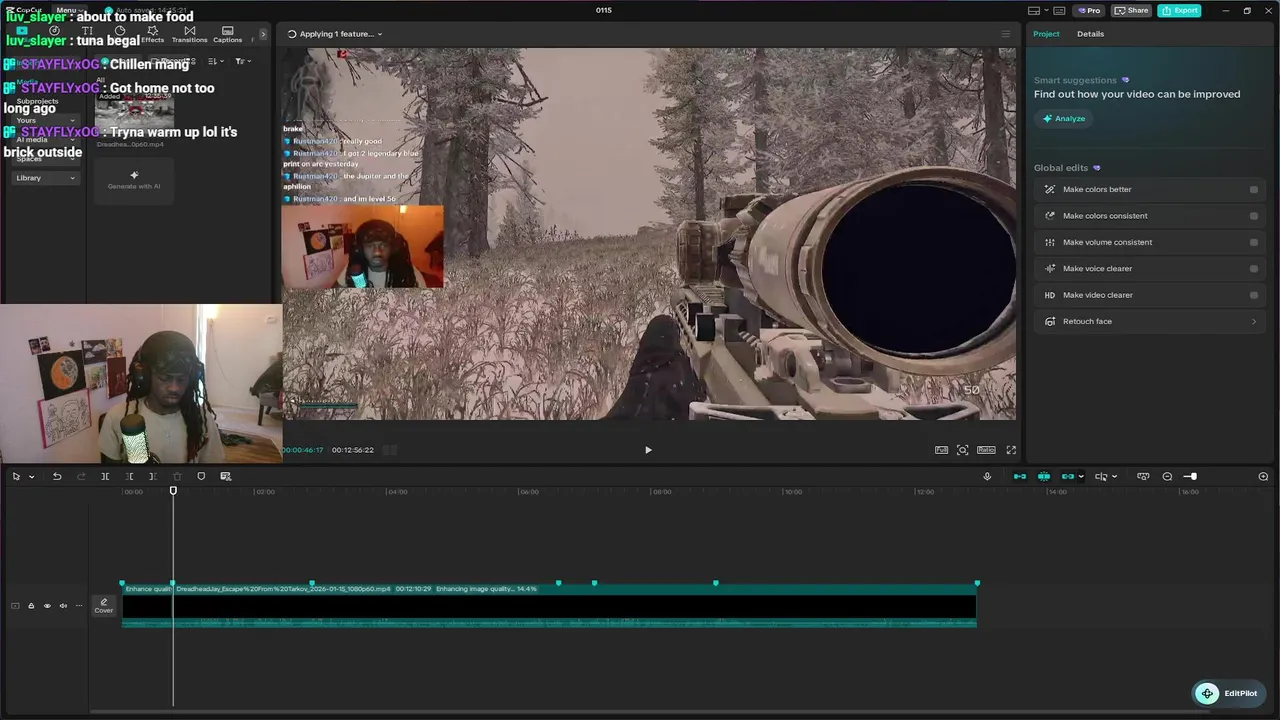This screenshot has width=1280, height=720.
Task: Click the Split clip tool icon
Action: pyautogui.click(x=105, y=476)
